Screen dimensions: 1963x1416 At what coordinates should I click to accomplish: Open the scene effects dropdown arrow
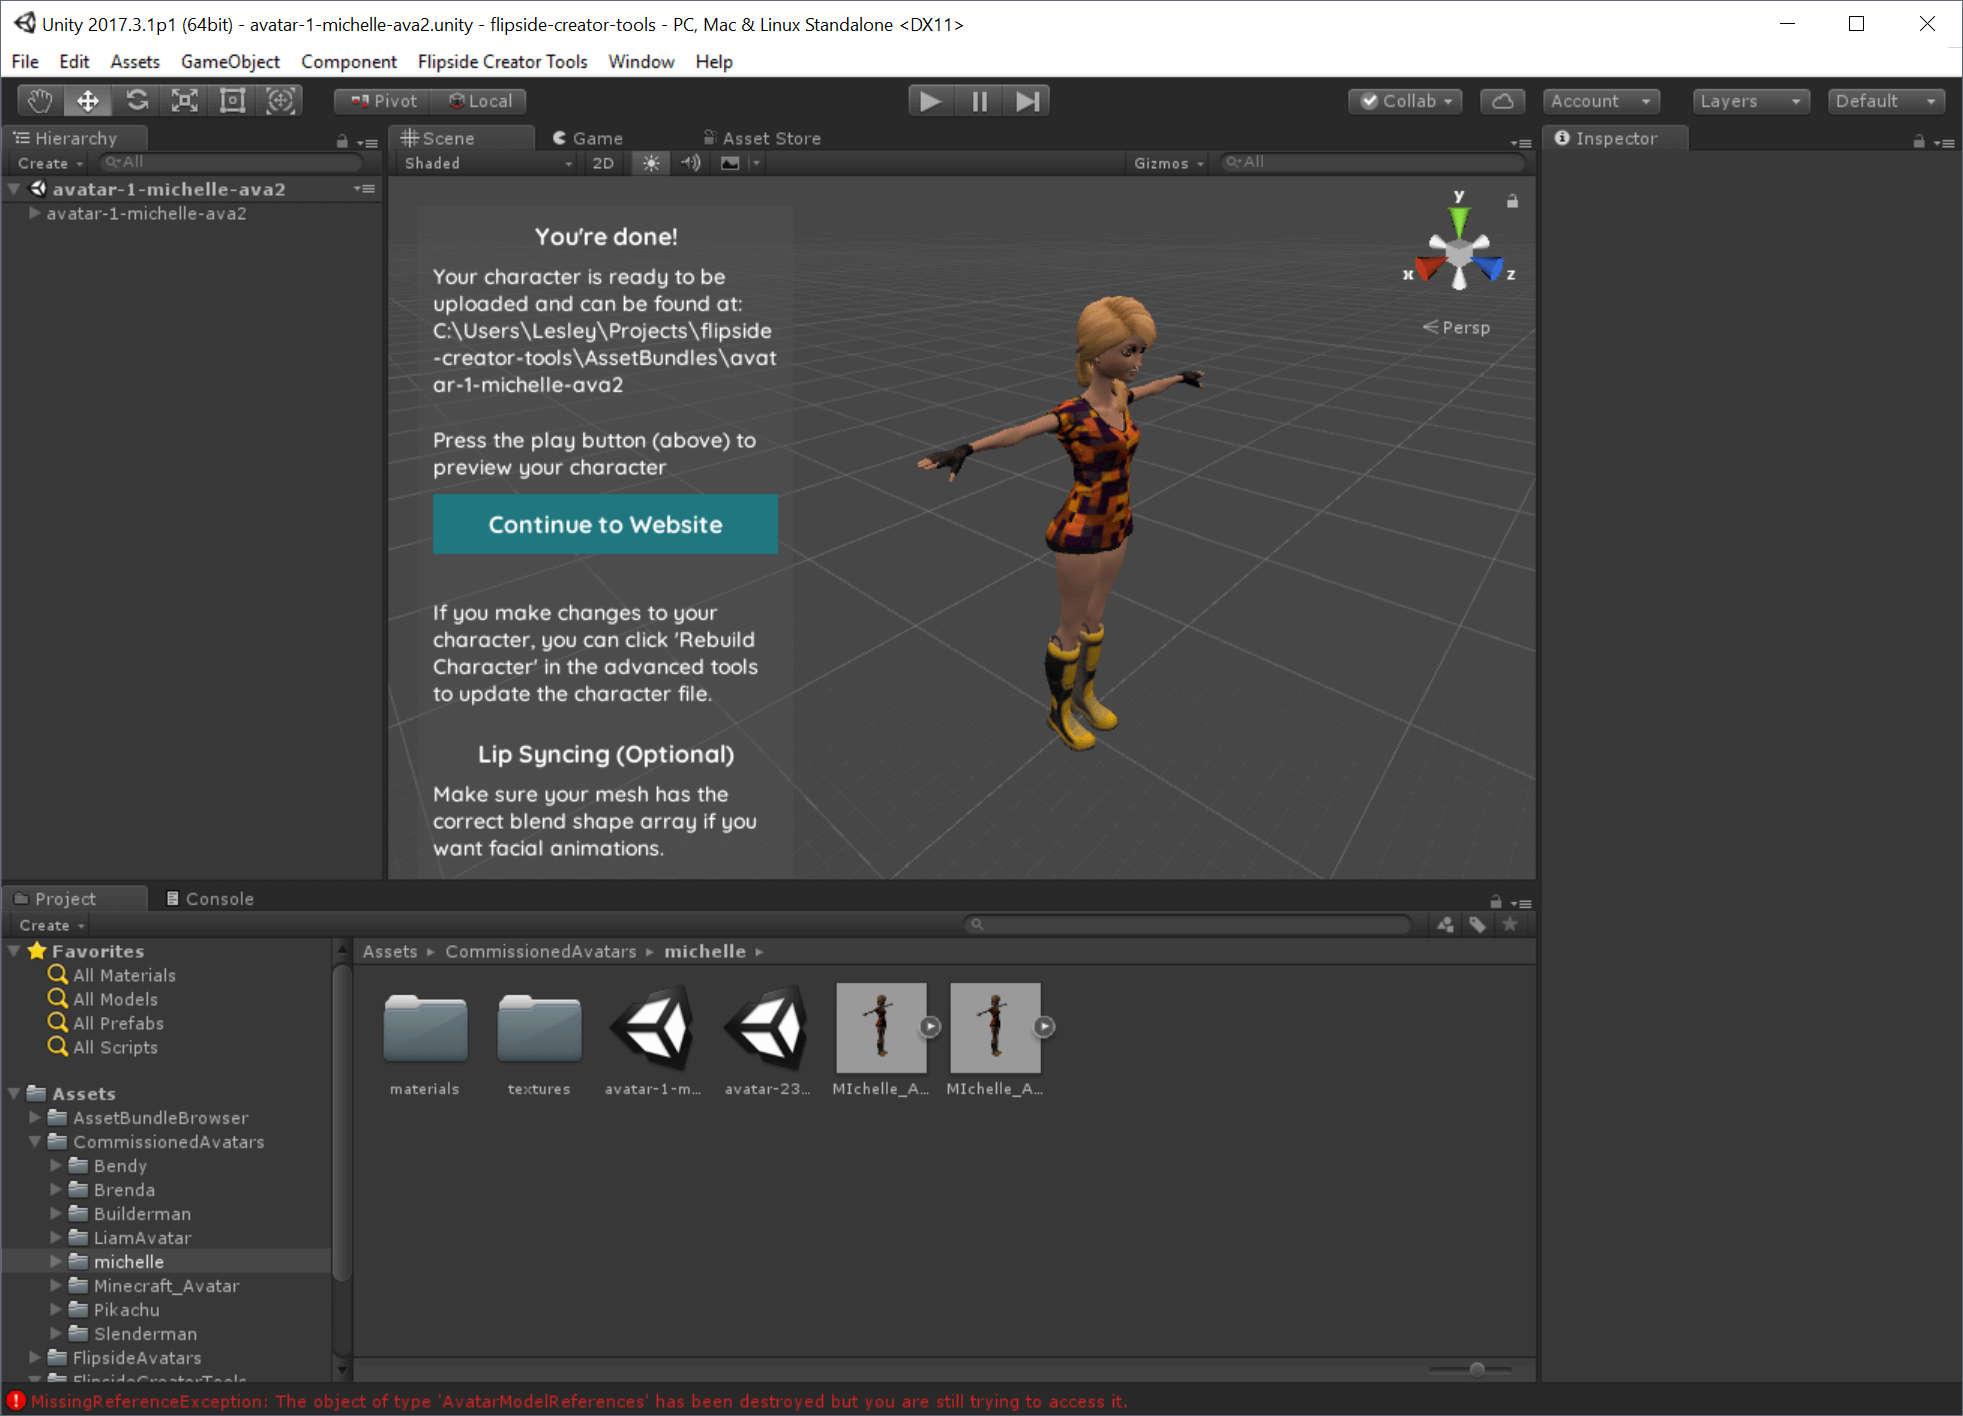(756, 163)
